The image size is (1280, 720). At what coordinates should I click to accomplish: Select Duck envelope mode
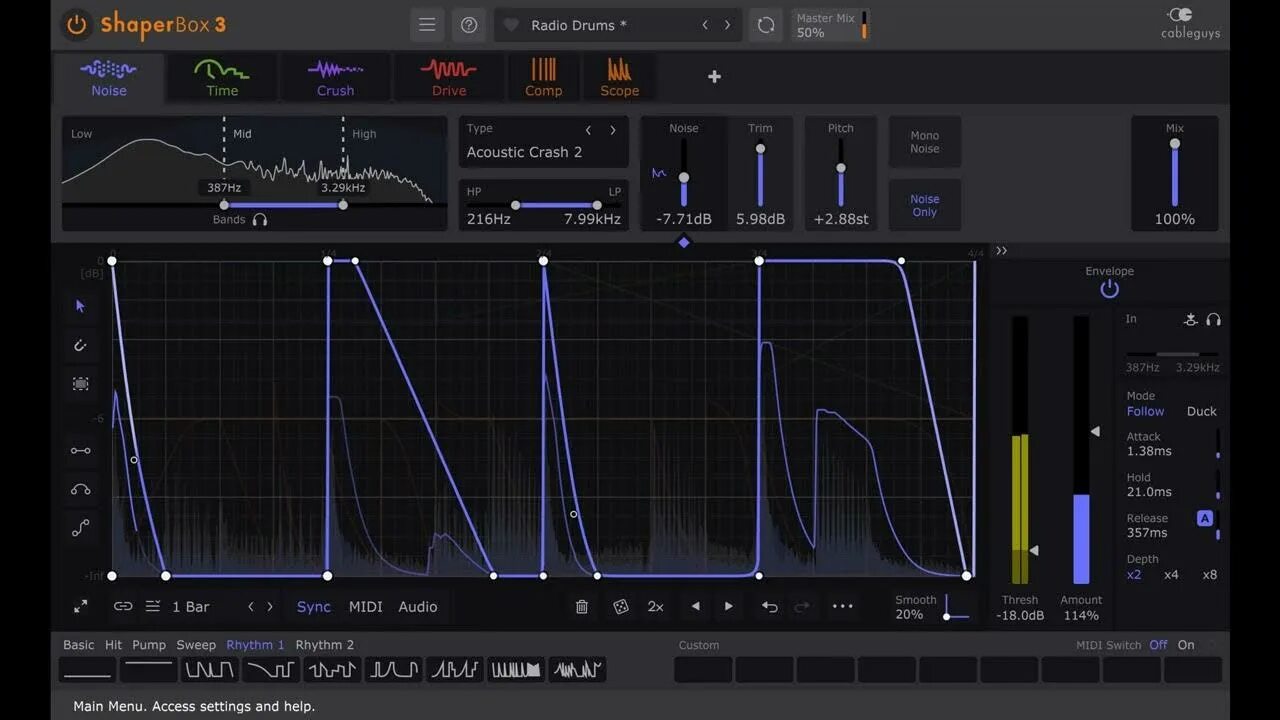click(1202, 411)
